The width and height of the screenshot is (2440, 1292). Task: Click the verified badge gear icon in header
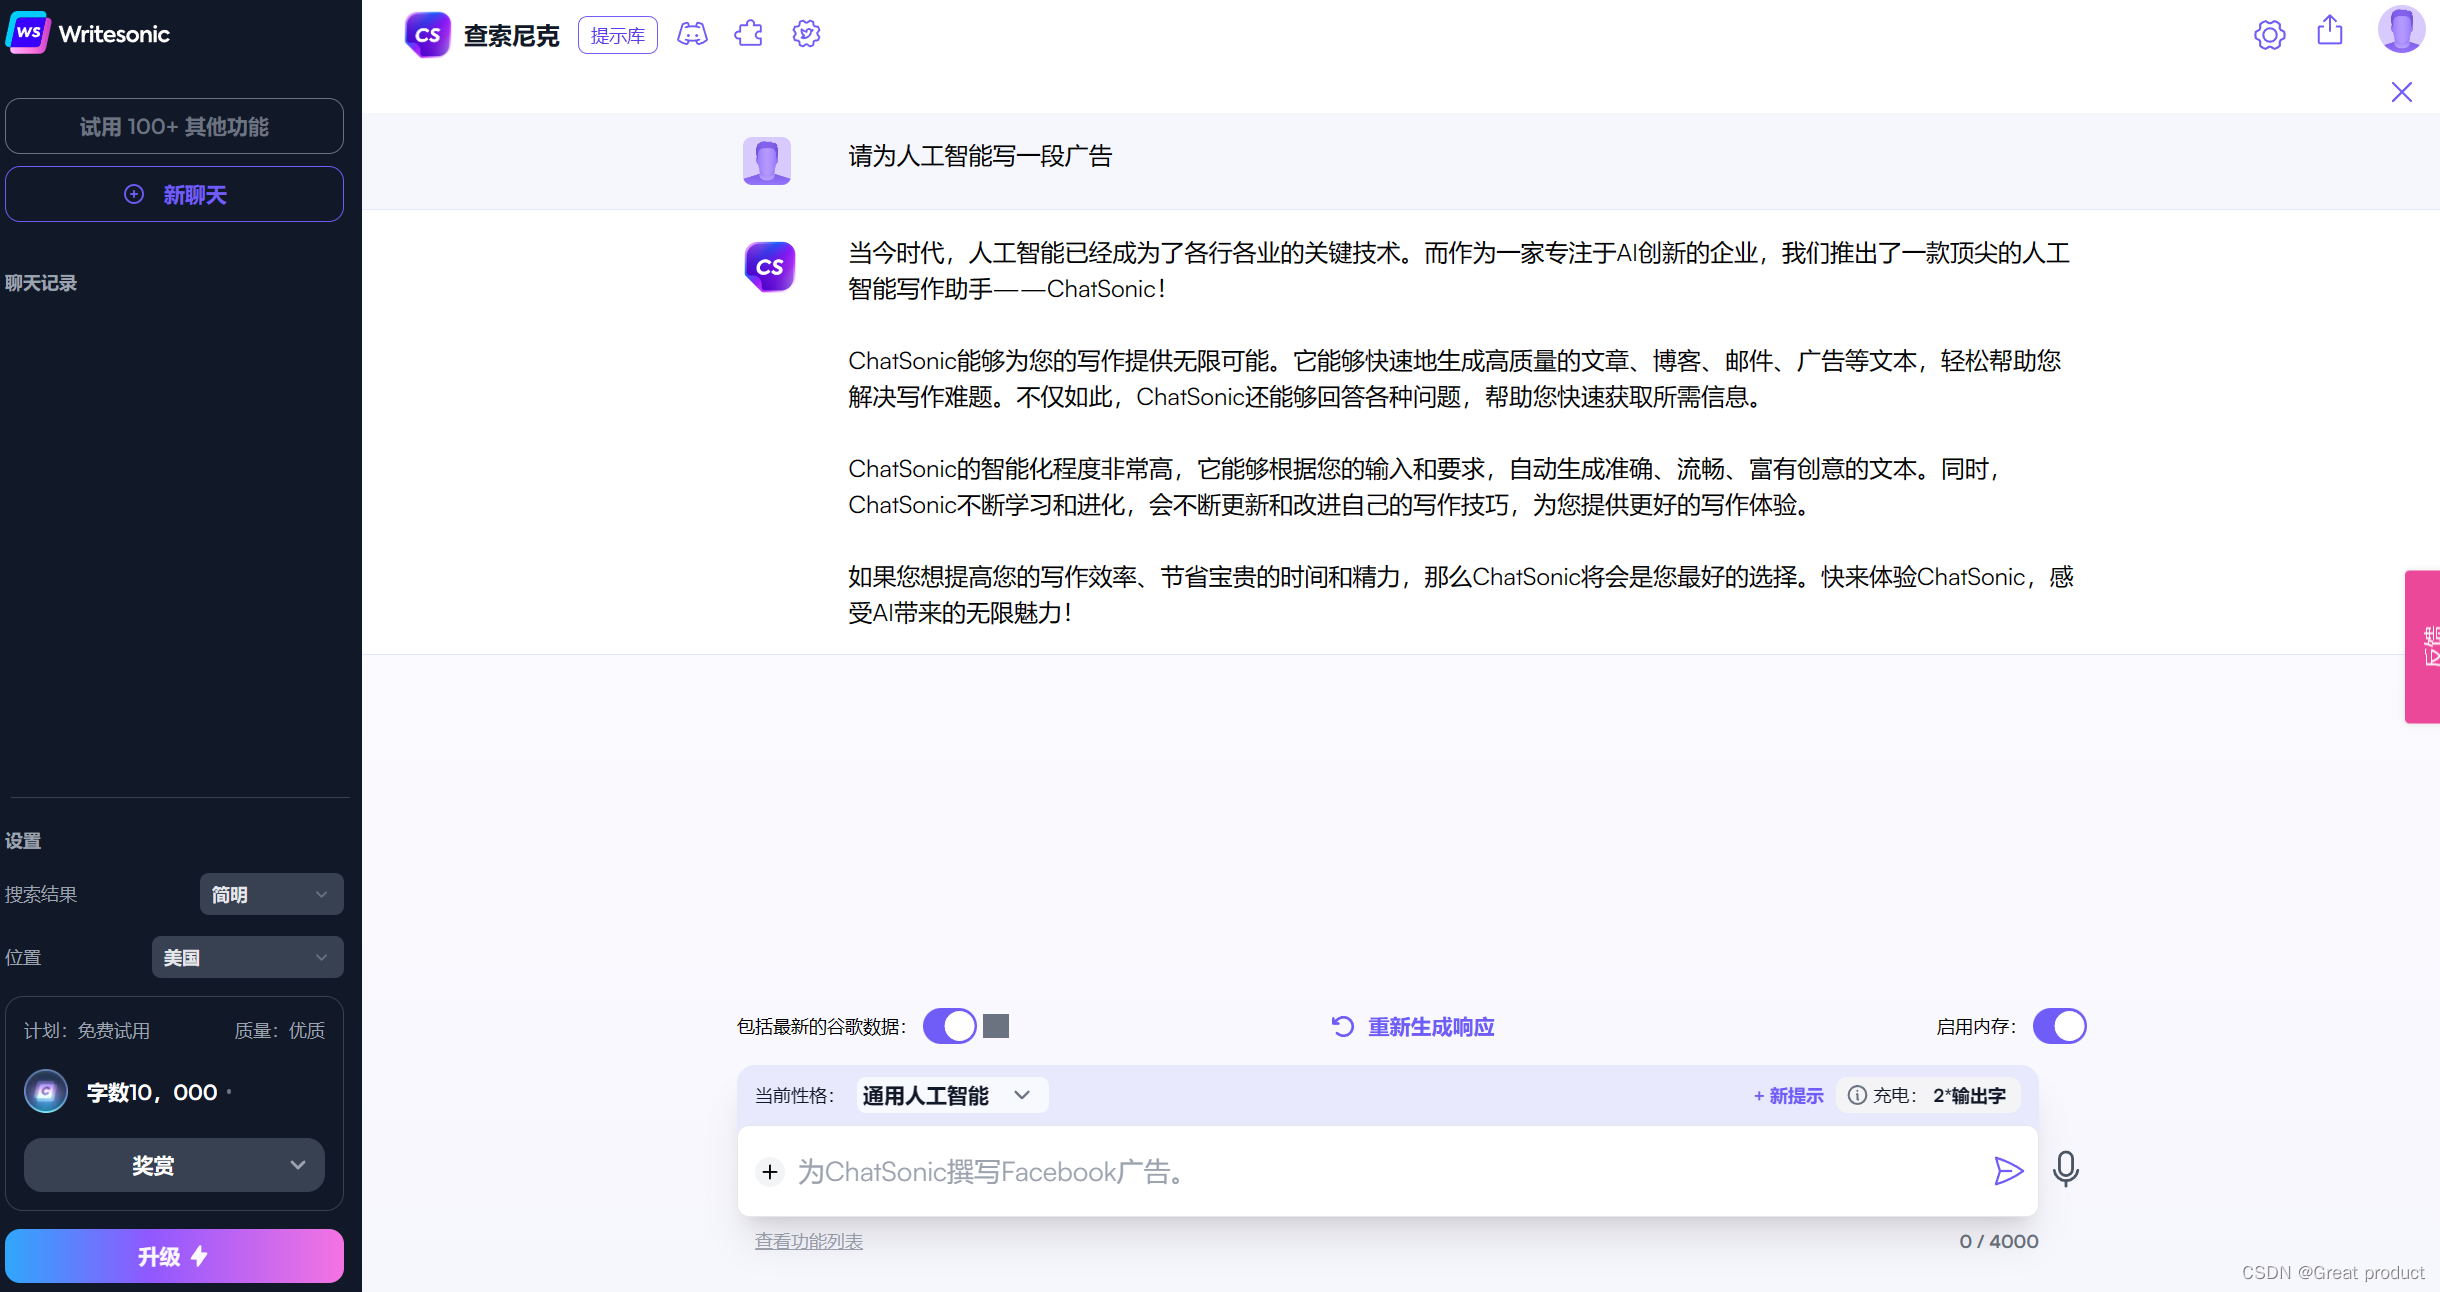click(x=806, y=35)
